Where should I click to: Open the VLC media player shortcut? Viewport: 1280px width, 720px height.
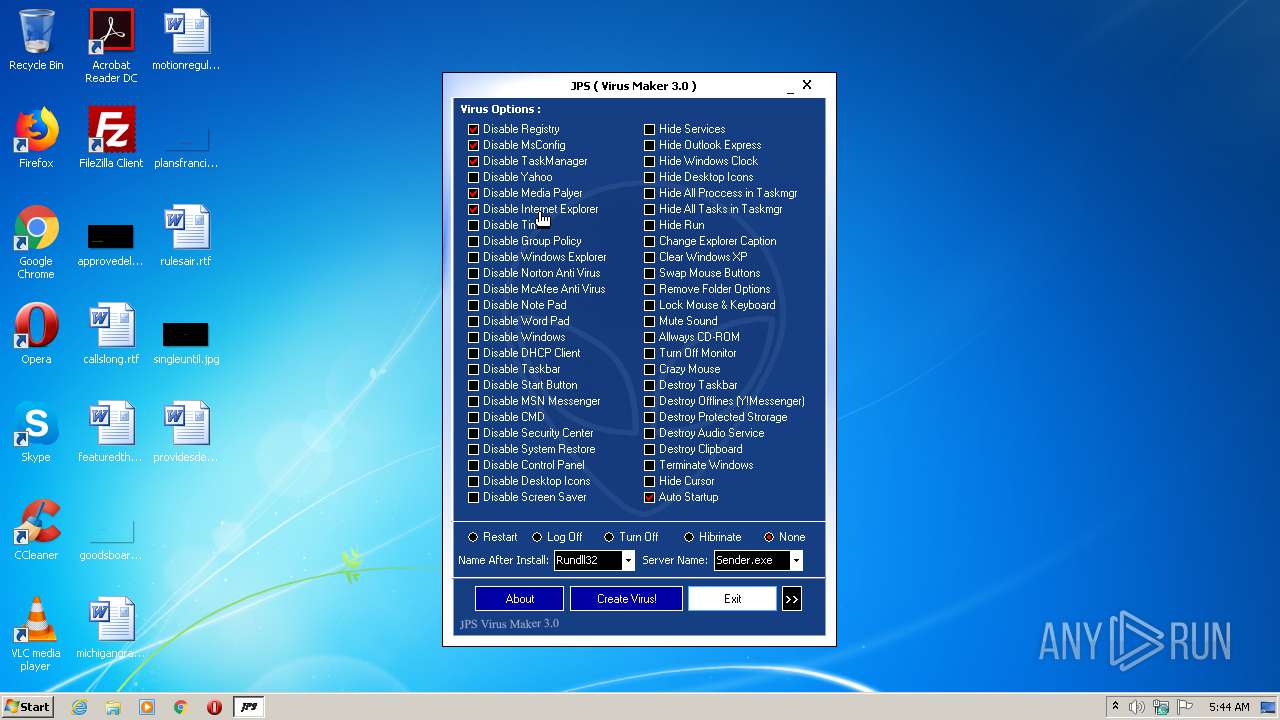tap(36, 634)
